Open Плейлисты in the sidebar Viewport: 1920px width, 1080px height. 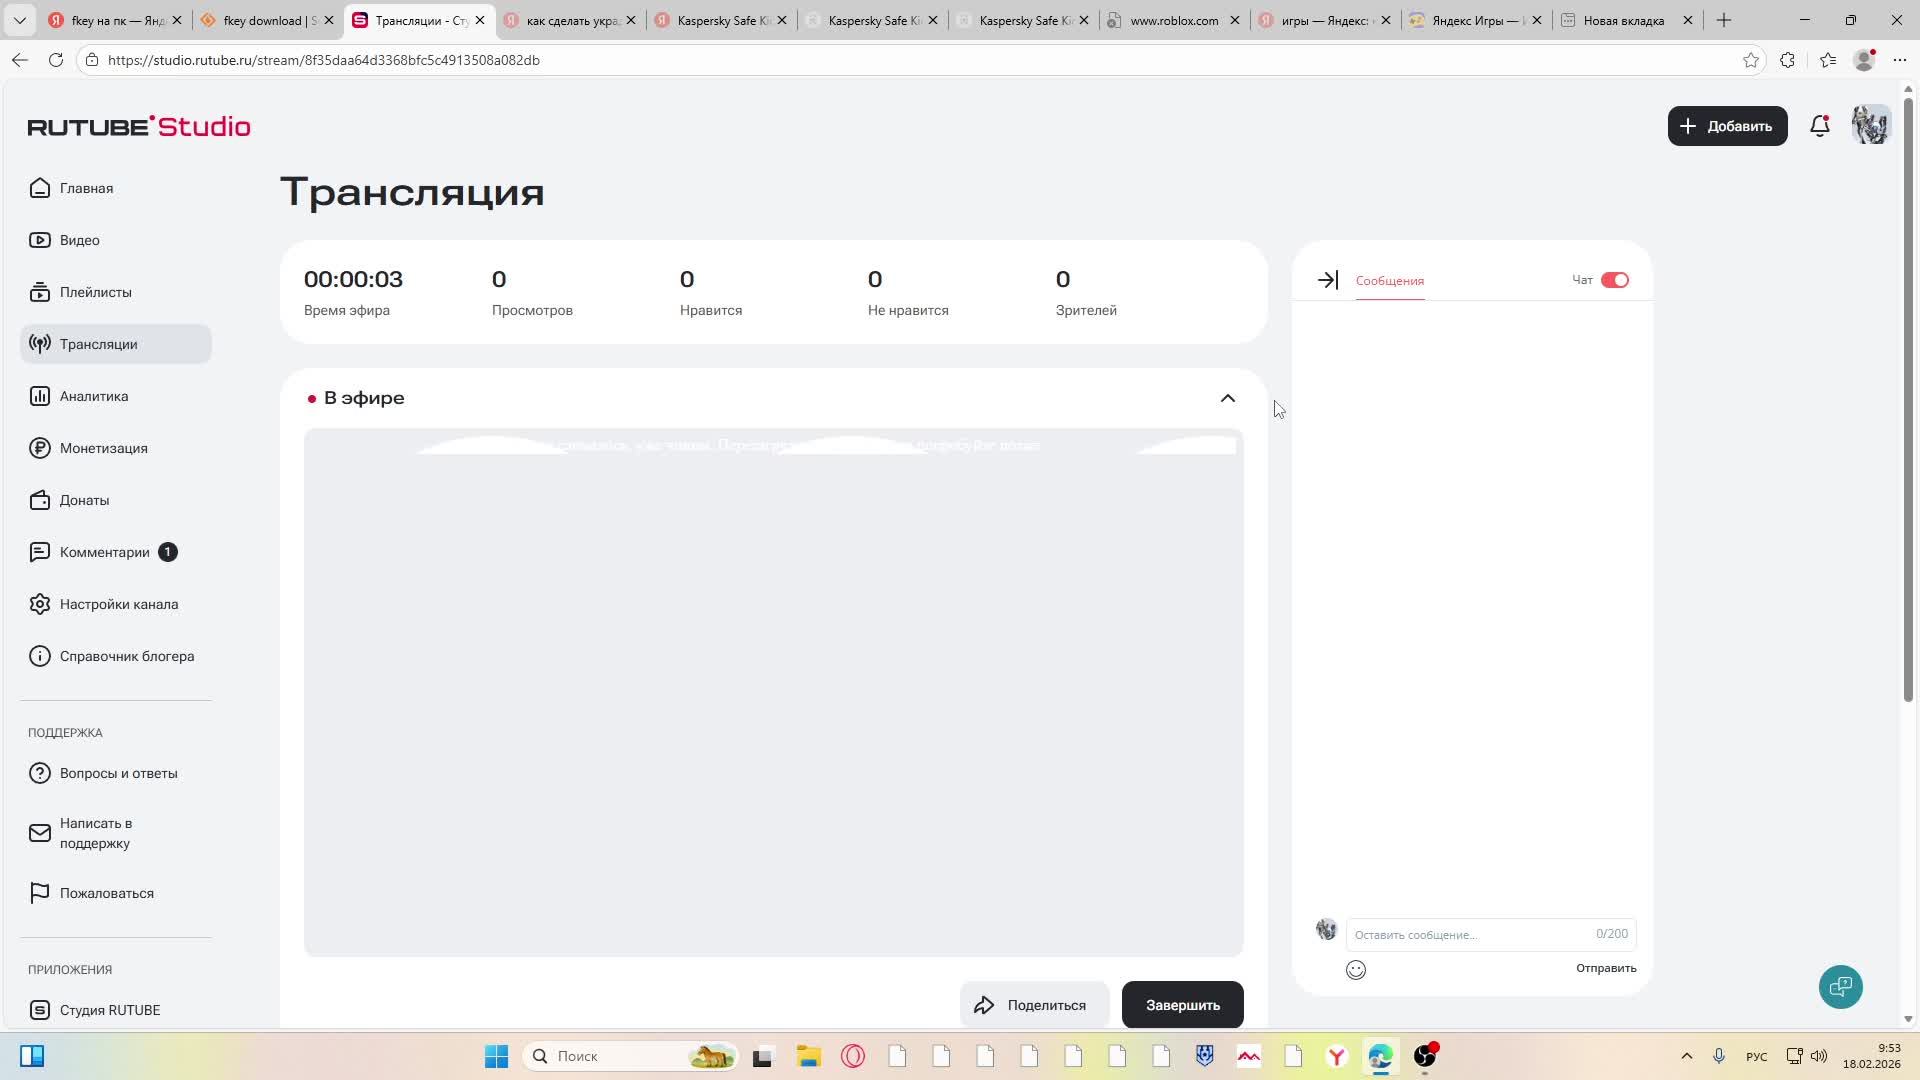(x=95, y=292)
